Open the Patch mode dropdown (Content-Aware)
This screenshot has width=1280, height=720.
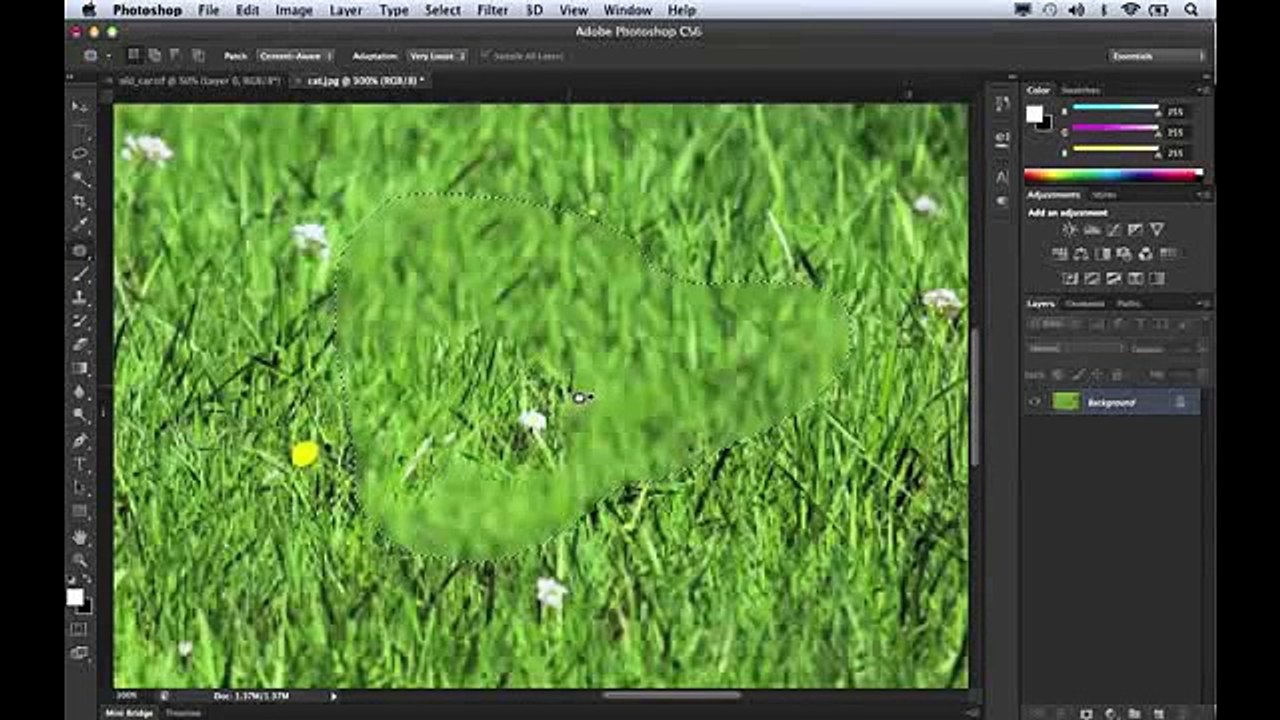[x=294, y=56]
